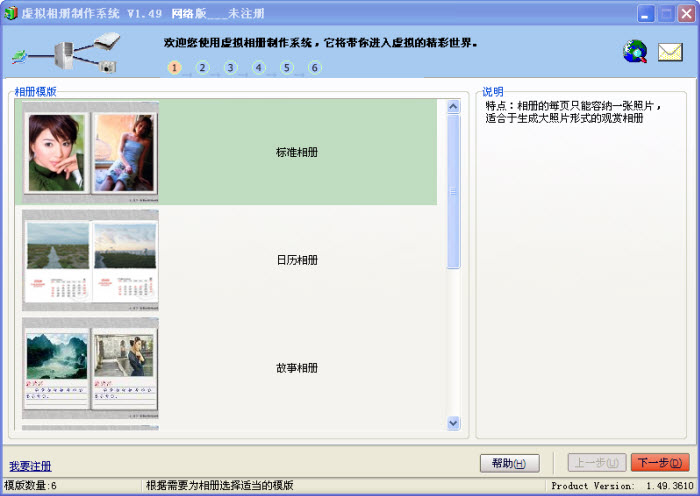Viewport: 700px width, 496px height.
Task: Click the 说明 description text
Action: click(x=574, y=112)
